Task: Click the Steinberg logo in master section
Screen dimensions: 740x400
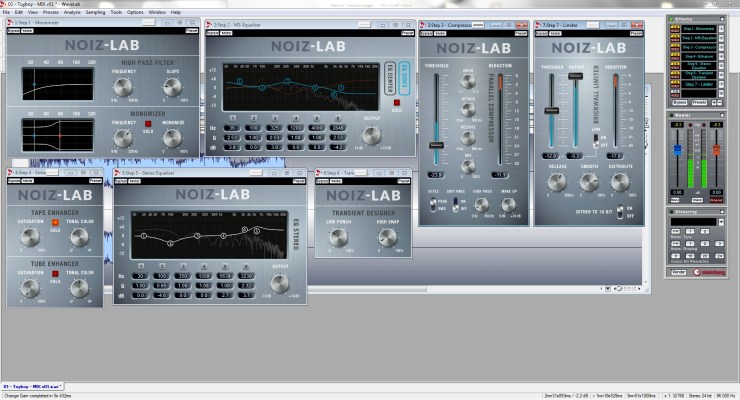Action: click(709, 272)
